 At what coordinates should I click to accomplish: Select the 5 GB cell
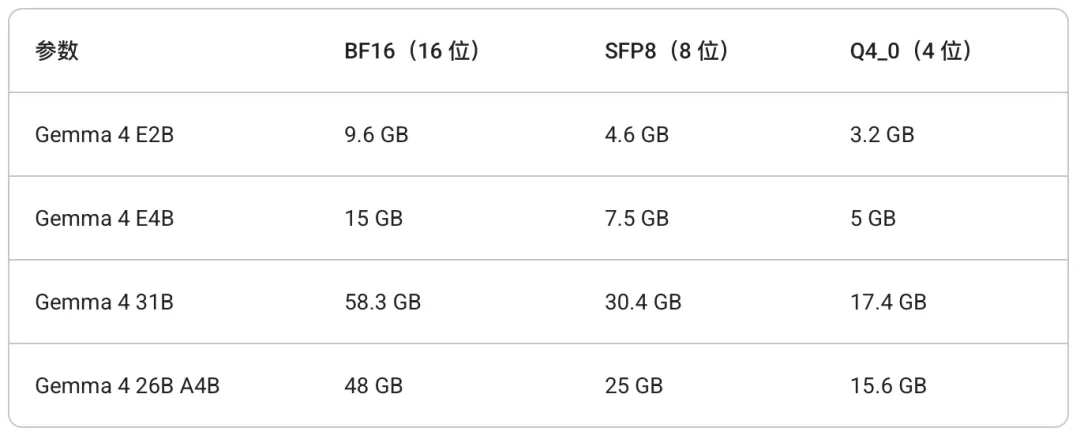pyautogui.click(x=873, y=218)
